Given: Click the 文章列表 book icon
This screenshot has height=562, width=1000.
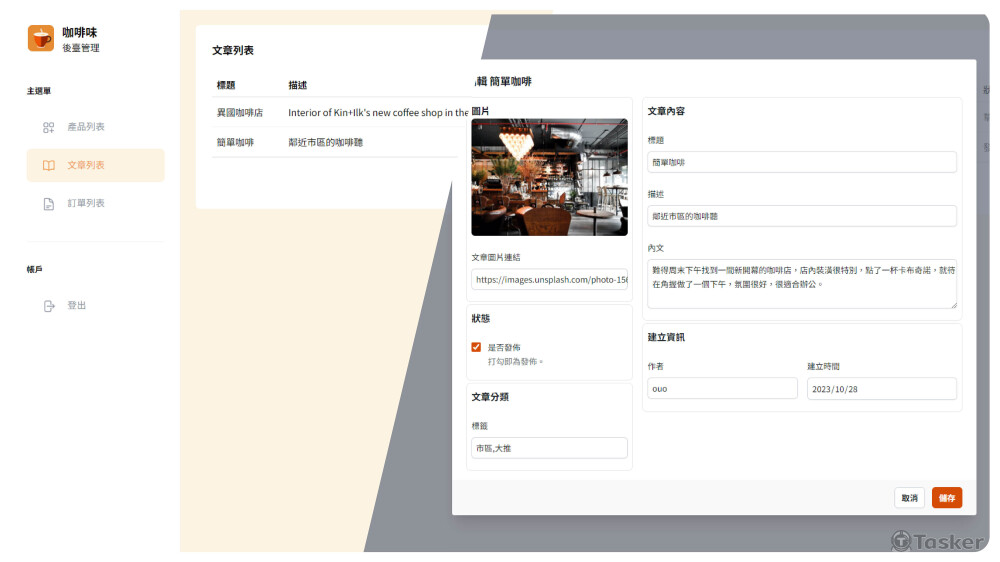Looking at the screenshot, I should [x=48, y=165].
